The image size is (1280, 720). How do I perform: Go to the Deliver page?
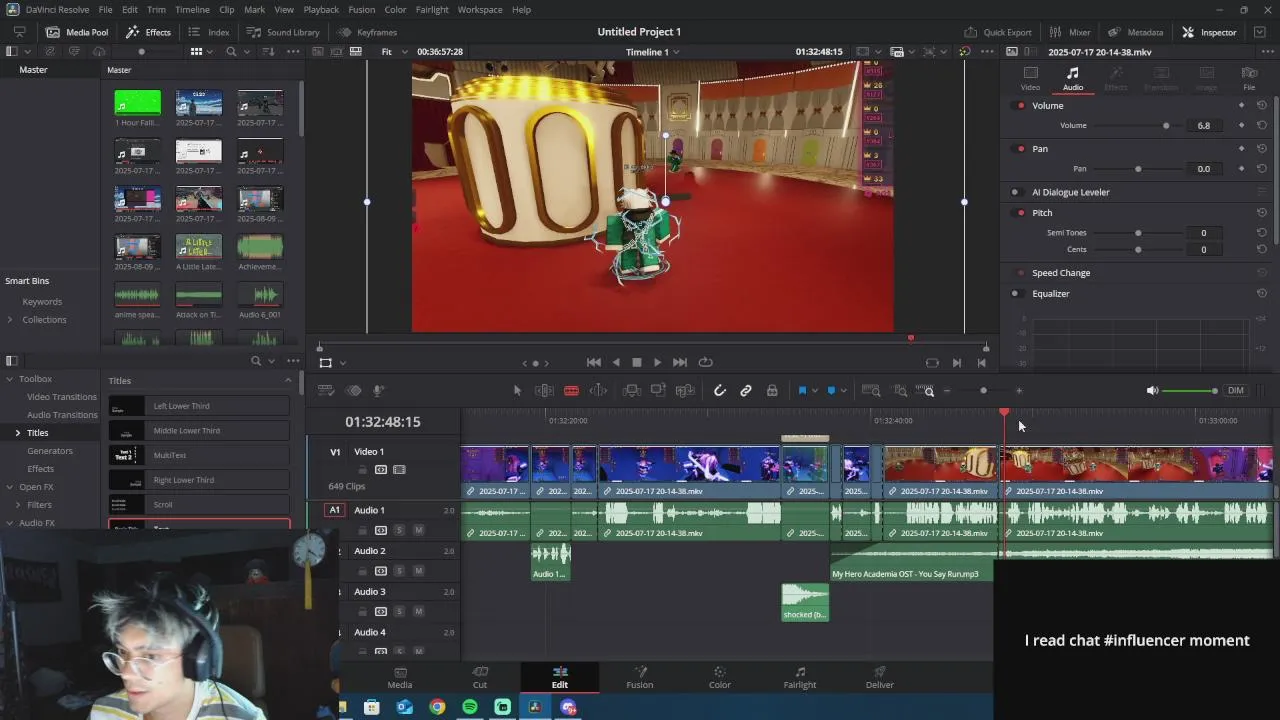[880, 678]
